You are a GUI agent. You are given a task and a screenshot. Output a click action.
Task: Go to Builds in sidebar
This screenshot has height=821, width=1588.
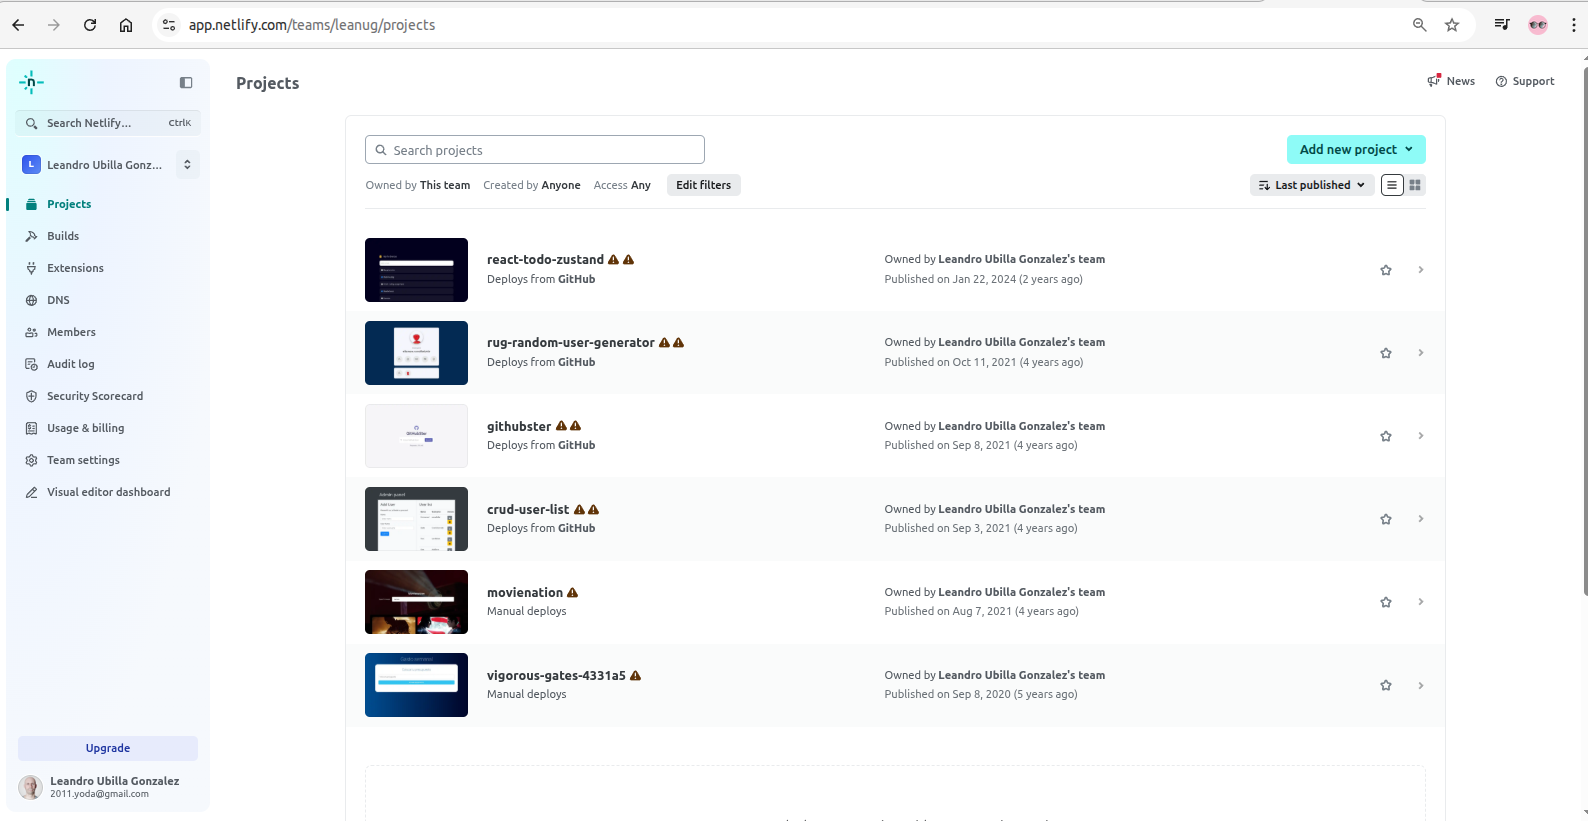[x=63, y=236]
